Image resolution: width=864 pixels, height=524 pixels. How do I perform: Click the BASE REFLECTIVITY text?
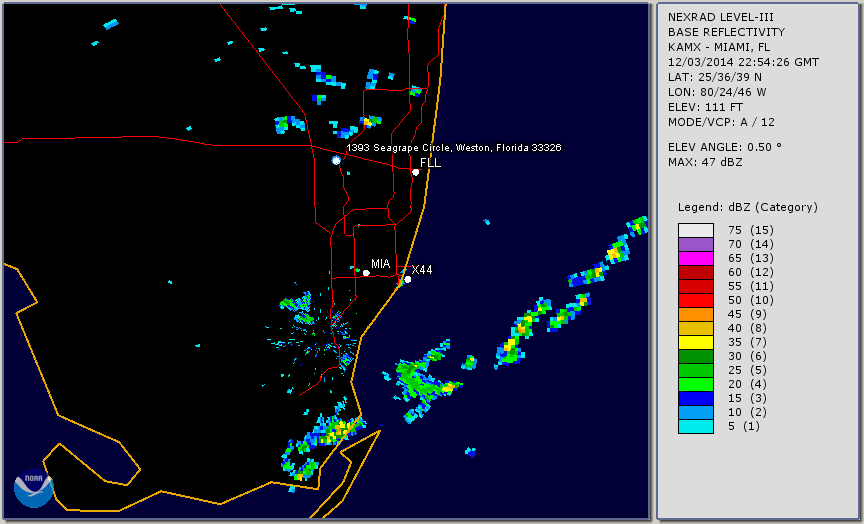pyautogui.click(x=726, y=32)
